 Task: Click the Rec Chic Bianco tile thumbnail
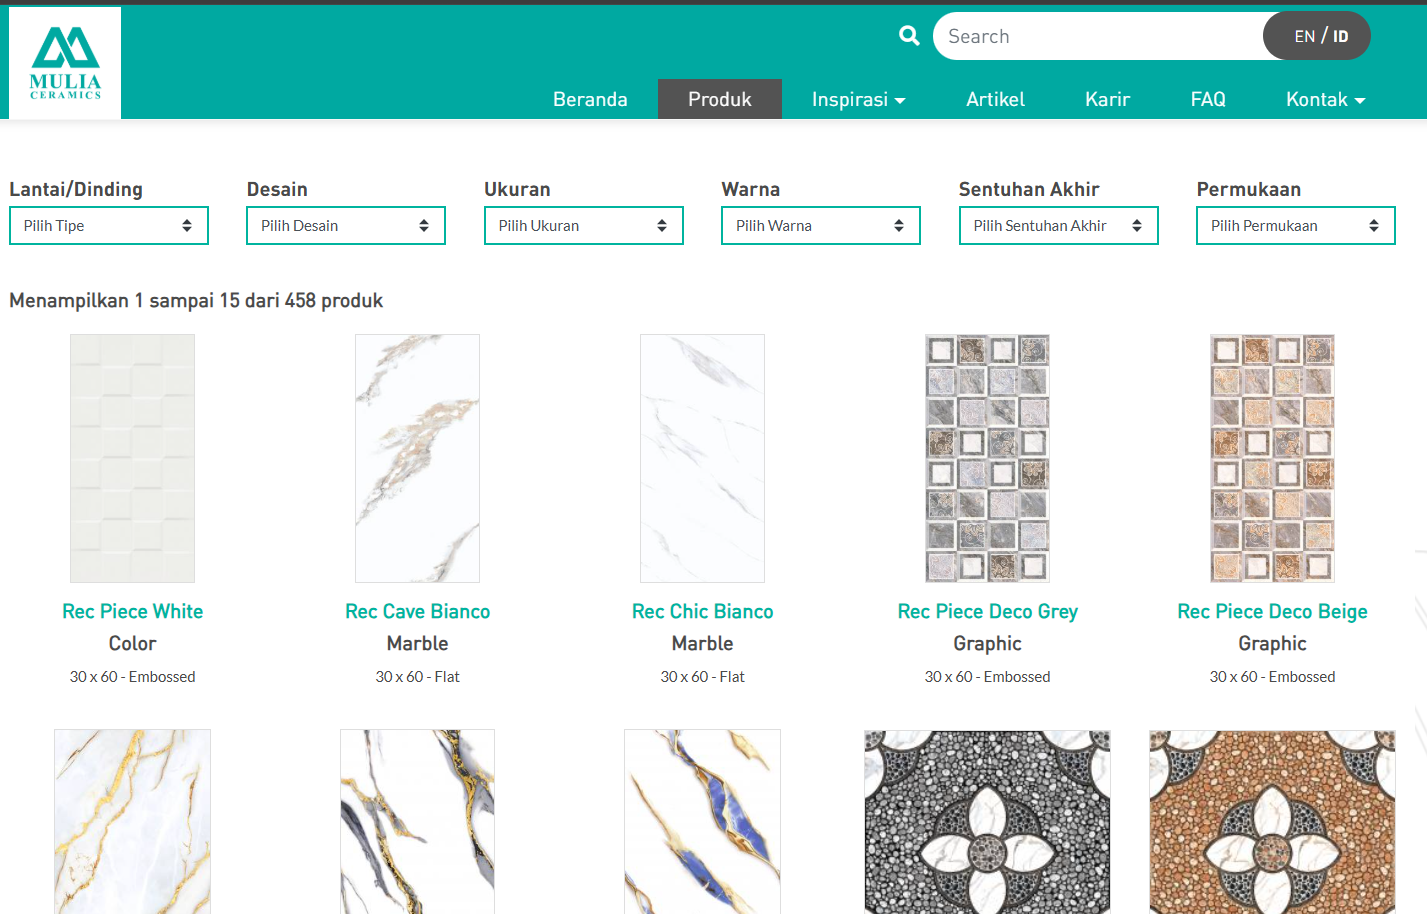point(702,457)
